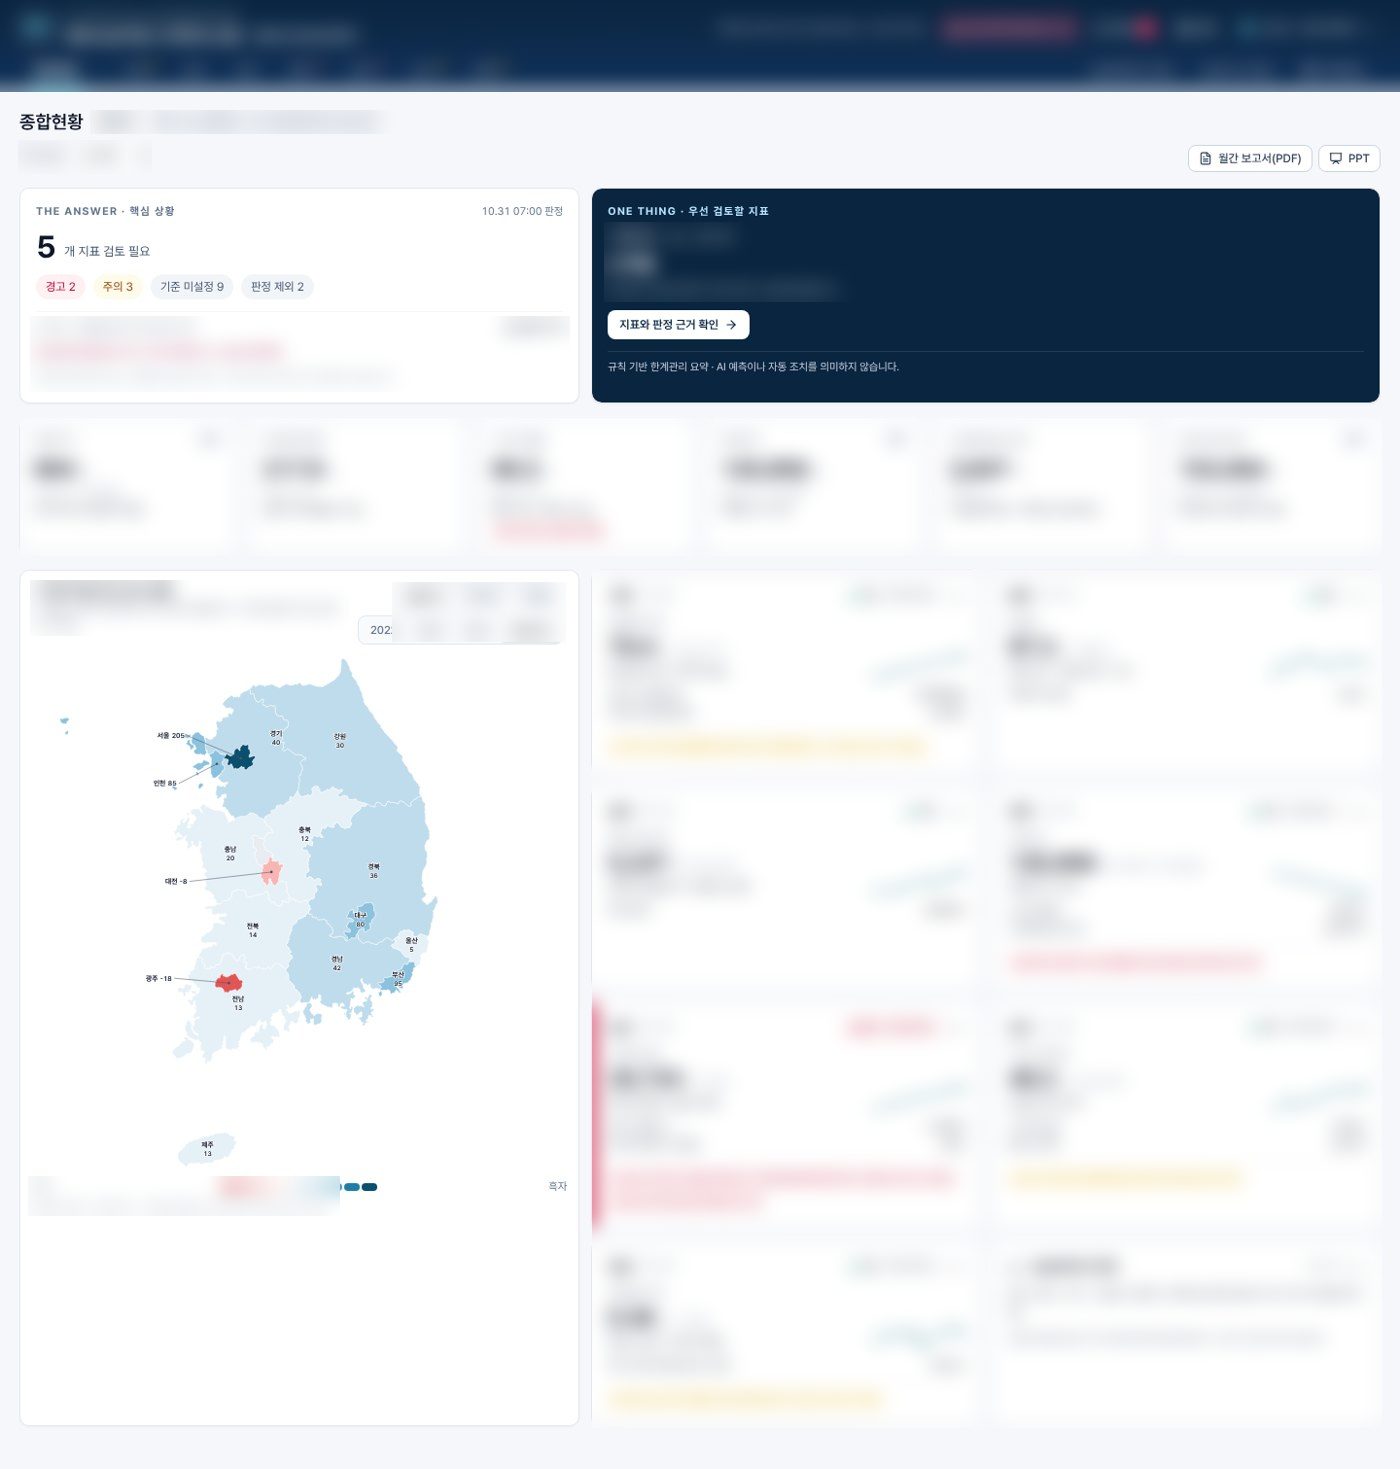The image size is (1400, 1469).
Task: Open 지표와 판정 근거 확인
Action: pos(678,324)
